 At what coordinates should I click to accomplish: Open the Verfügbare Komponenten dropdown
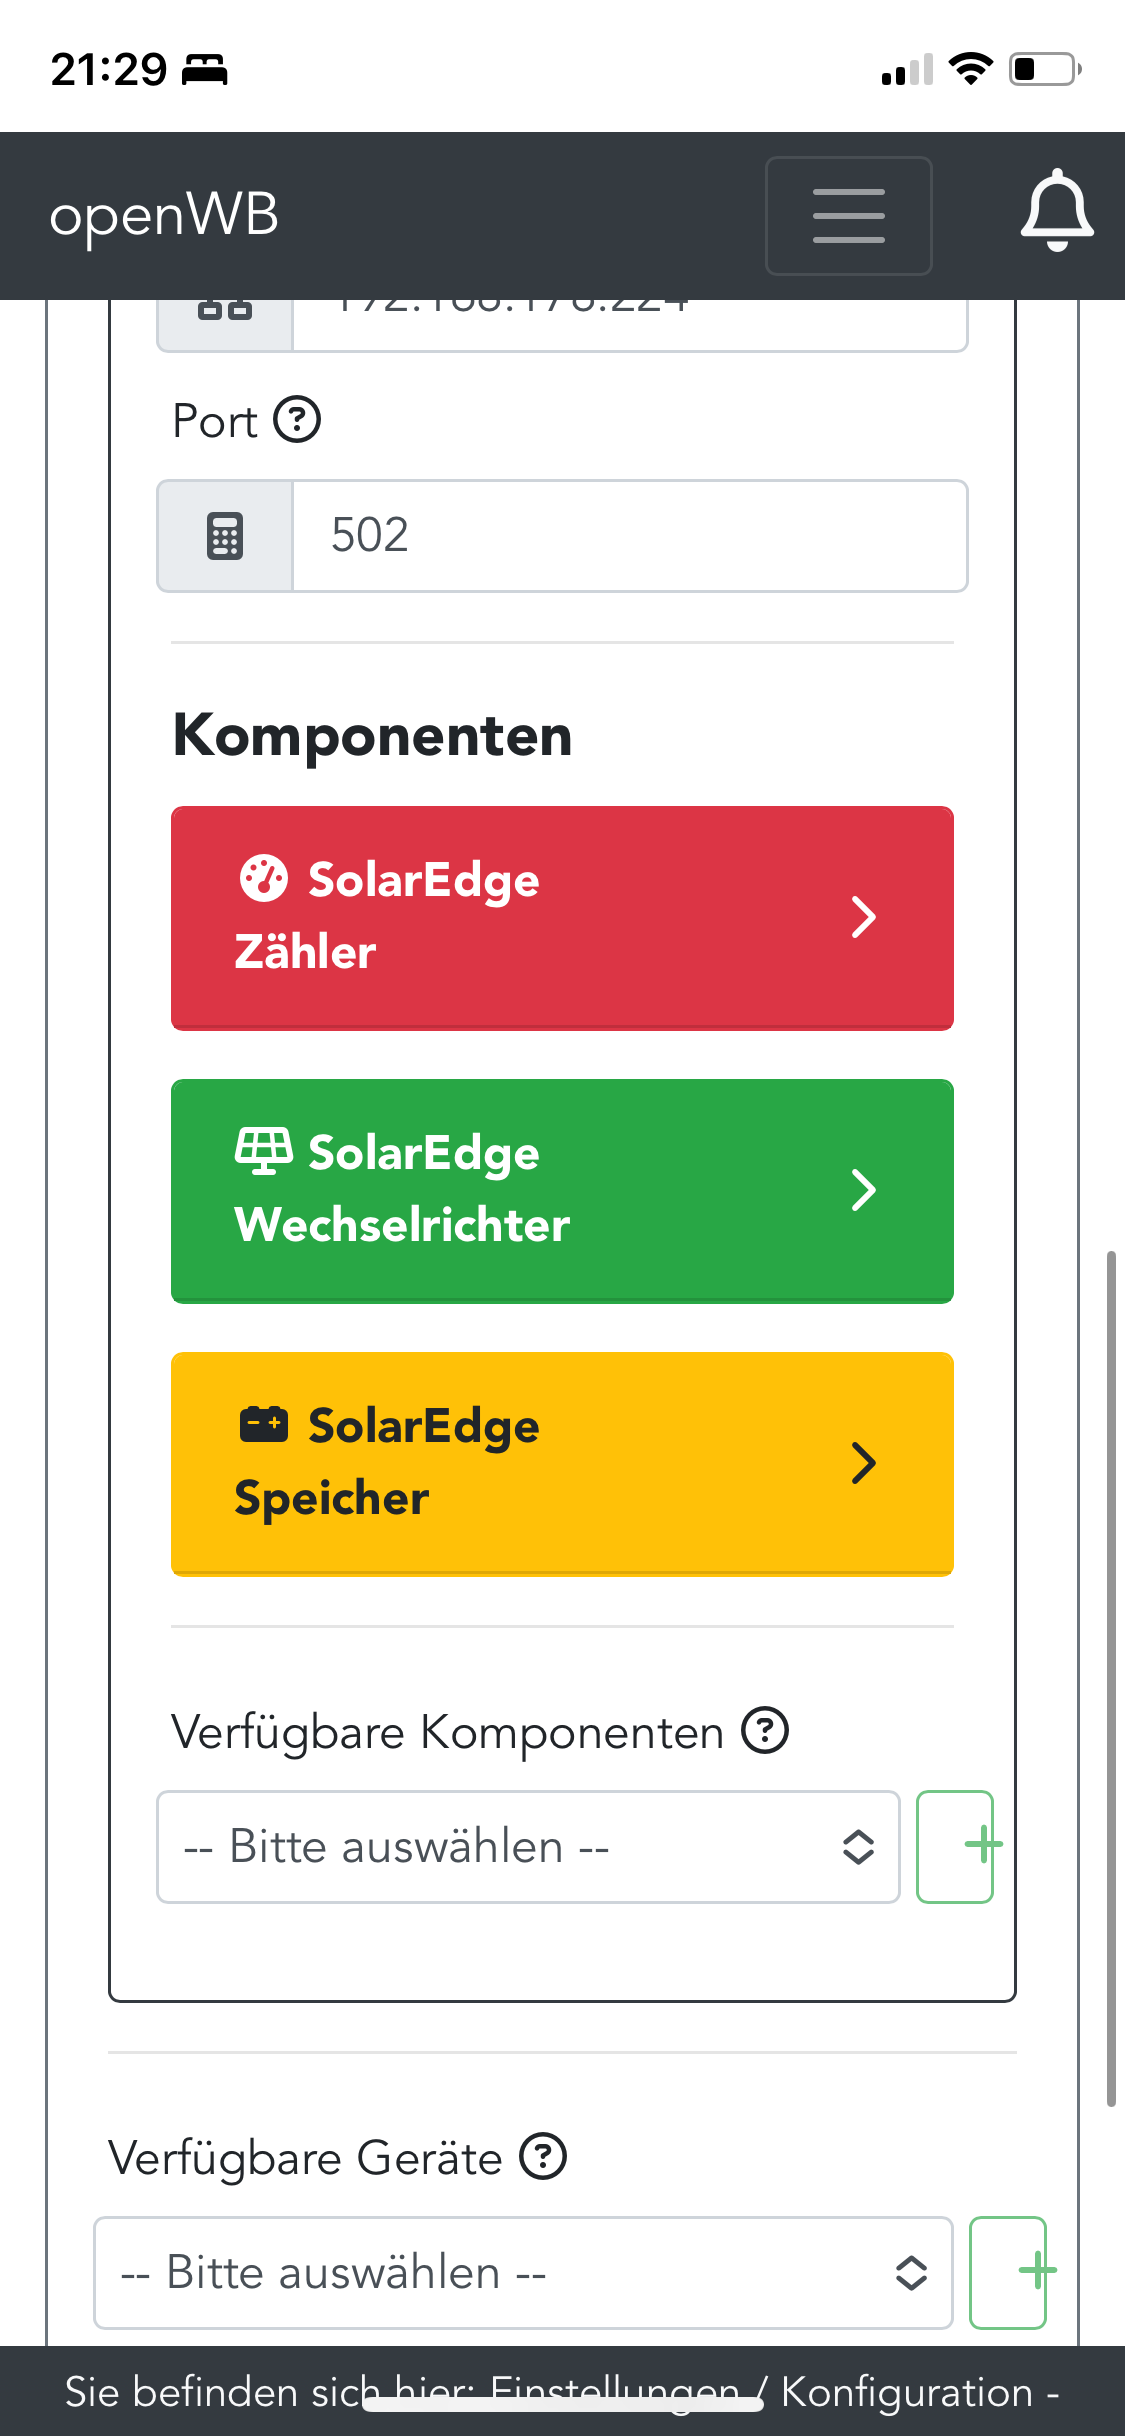(528, 1847)
